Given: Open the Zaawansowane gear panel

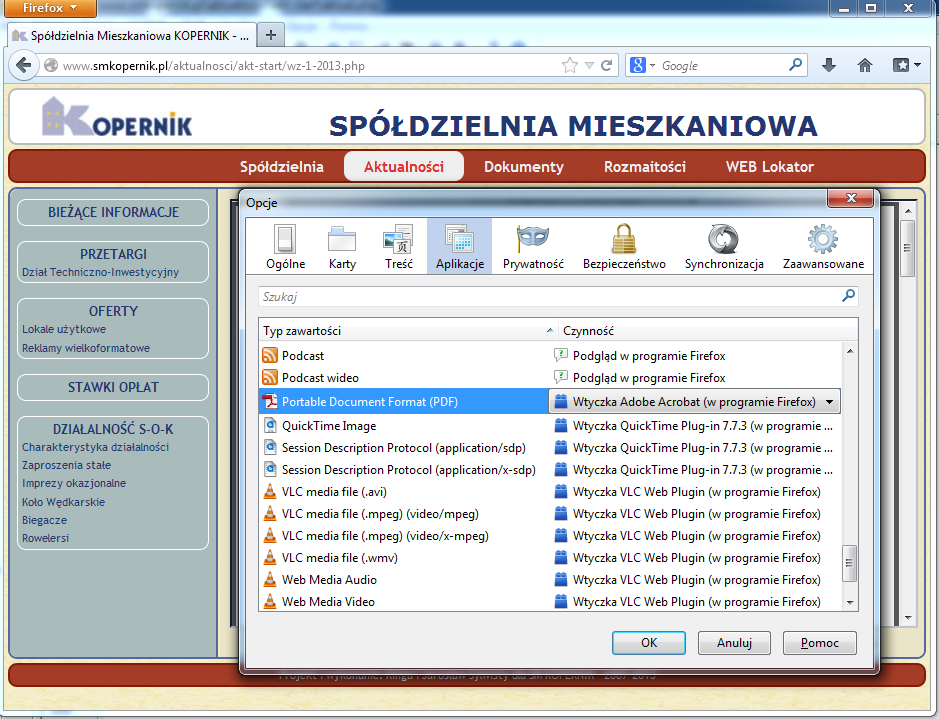Looking at the screenshot, I should (x=823, y=247).
